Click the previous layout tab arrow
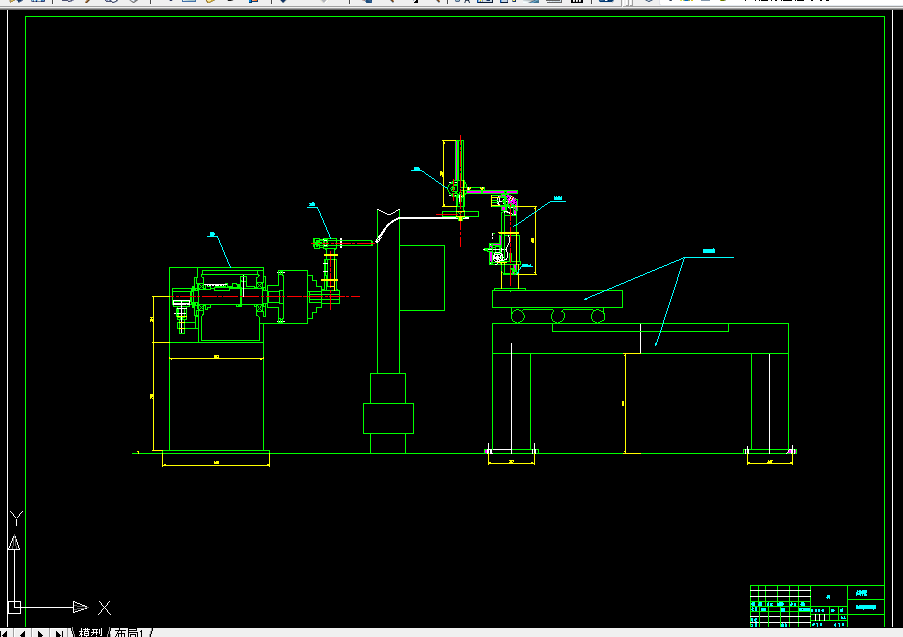This screenshot has height=637, width=903. pos(22,633)
